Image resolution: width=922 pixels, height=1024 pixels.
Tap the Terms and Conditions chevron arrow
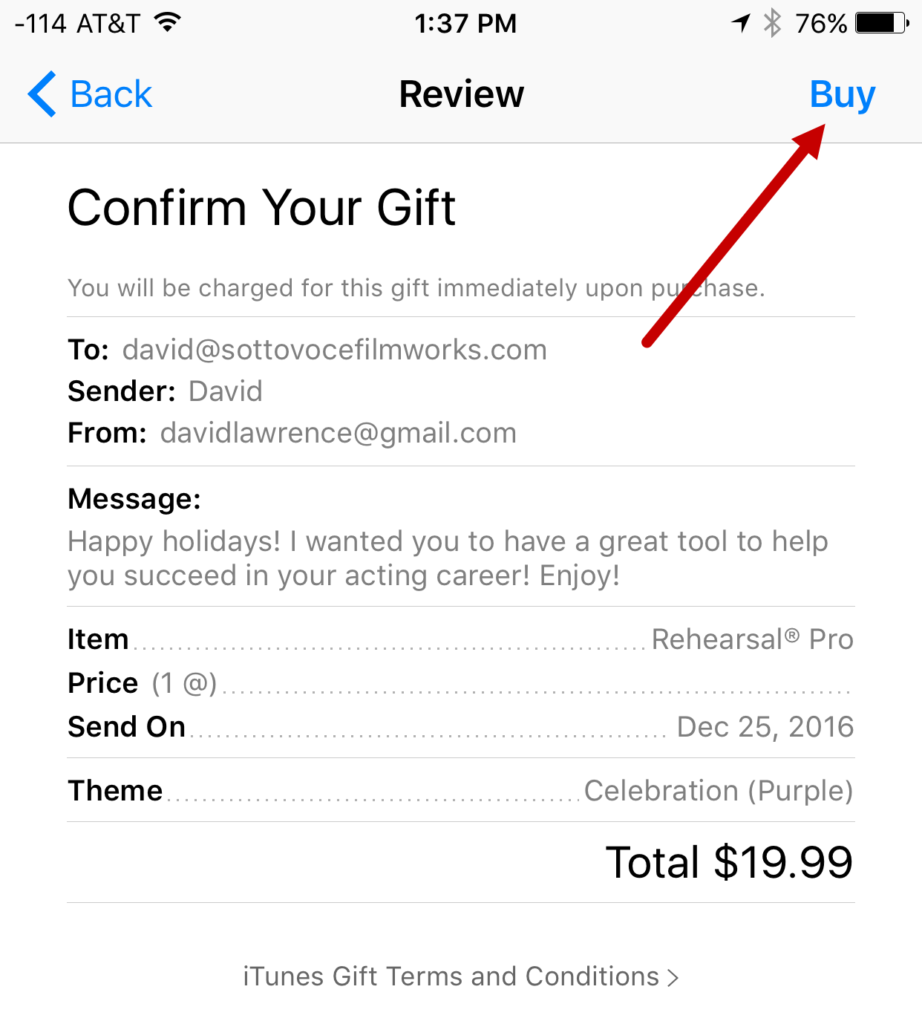[x=673, y=978]
